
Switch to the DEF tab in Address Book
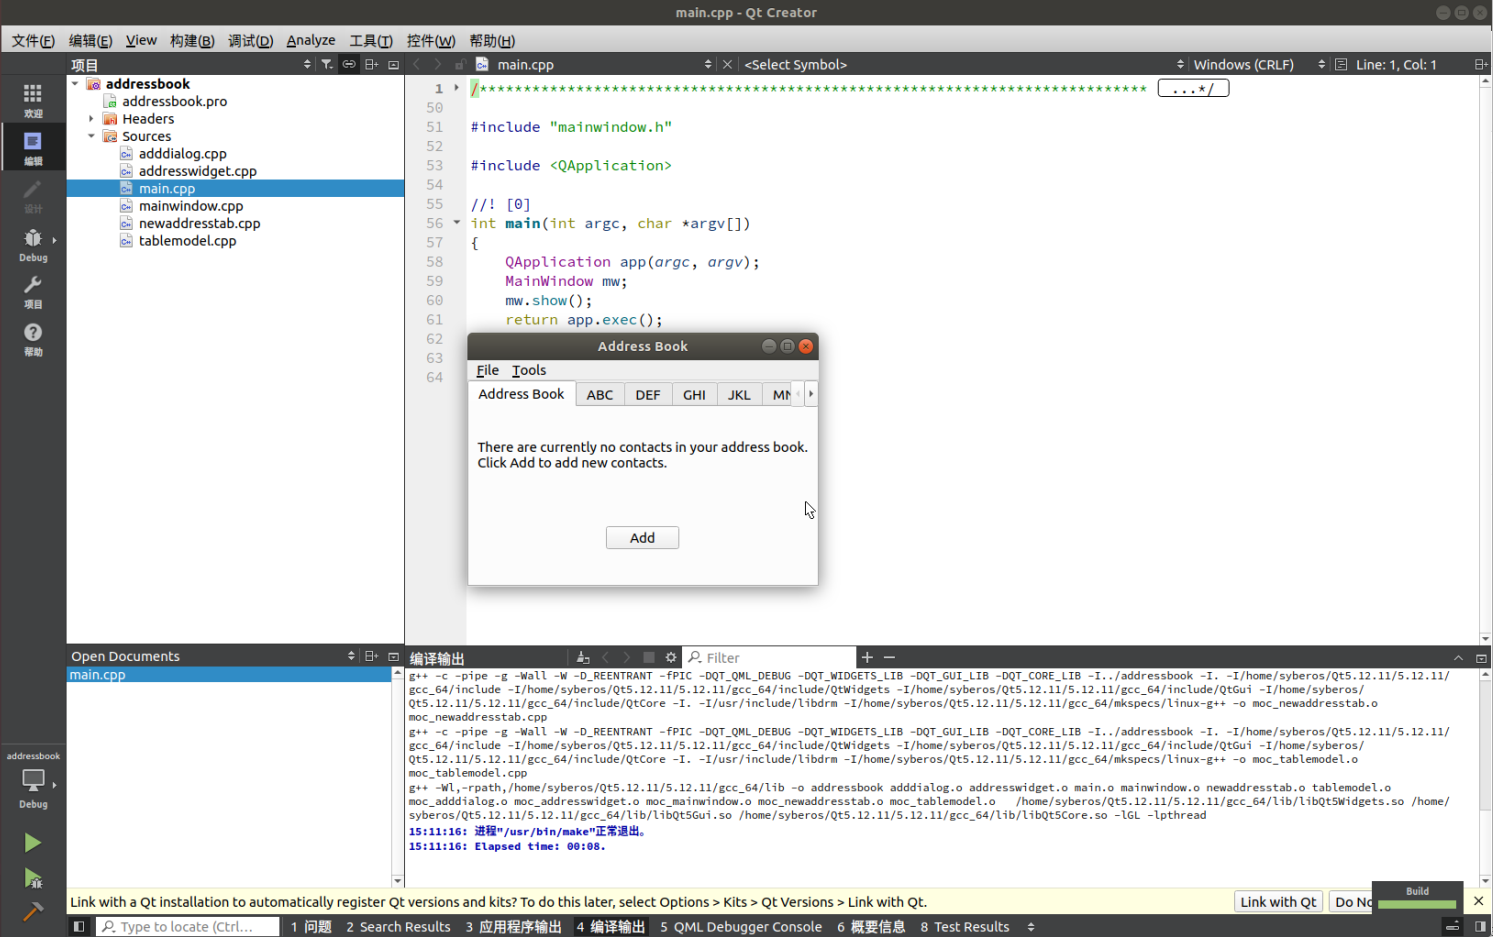click(x=647, y=395)
